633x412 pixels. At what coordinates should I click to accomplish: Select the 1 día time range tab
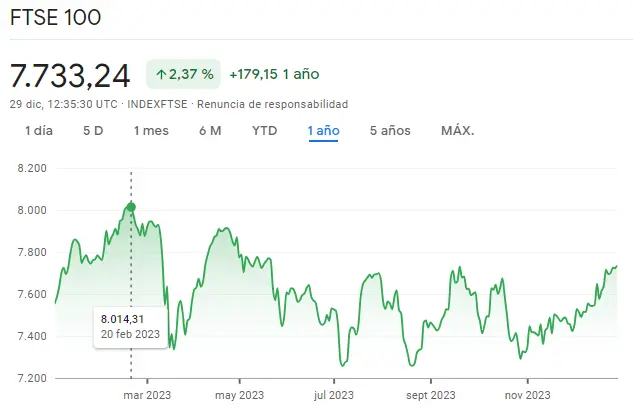tap(39, 131)
